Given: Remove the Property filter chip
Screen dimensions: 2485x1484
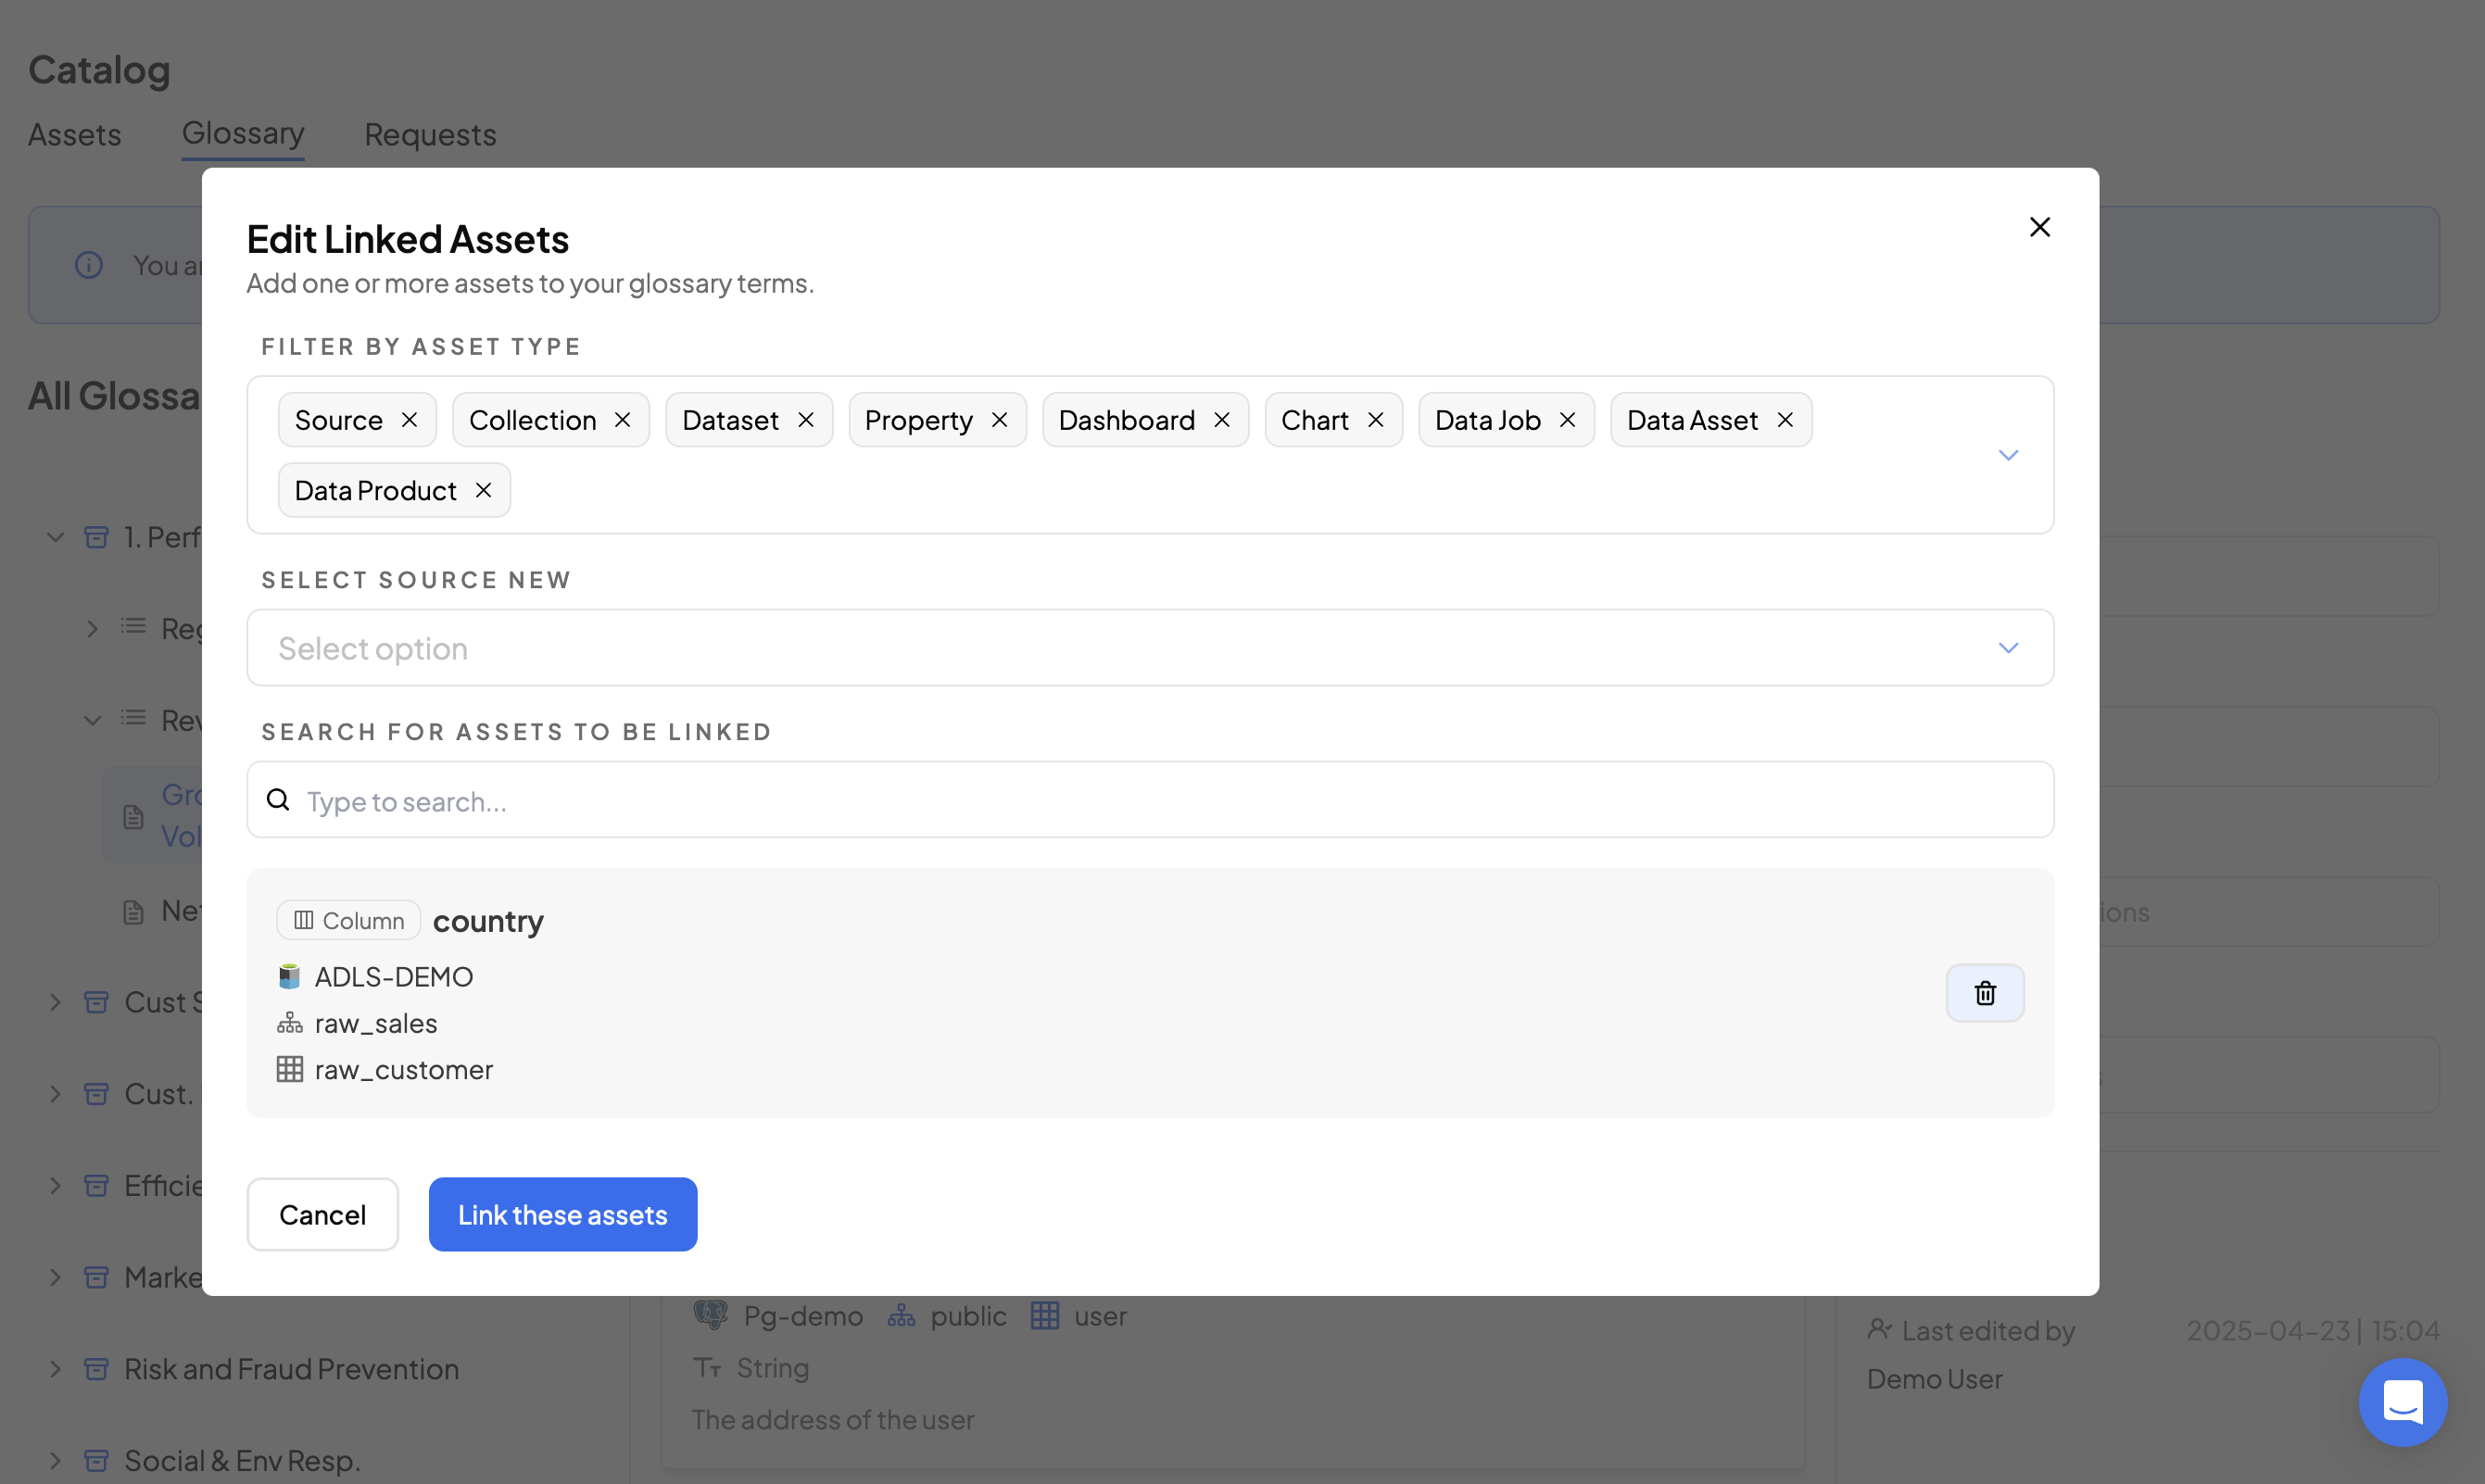Looking at the screenshot, I should tap(999, 420).
